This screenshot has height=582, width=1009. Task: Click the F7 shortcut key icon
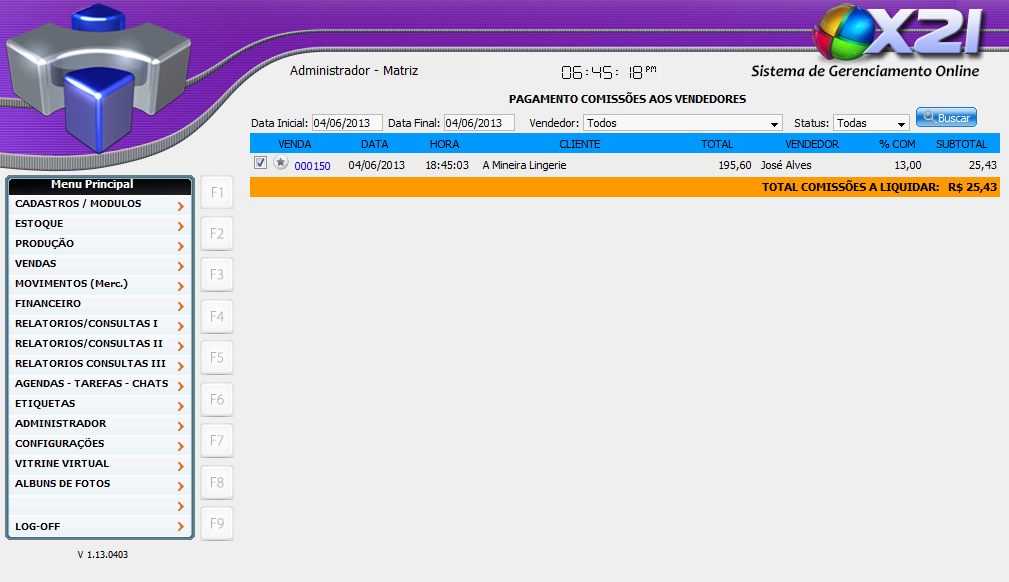217,441
